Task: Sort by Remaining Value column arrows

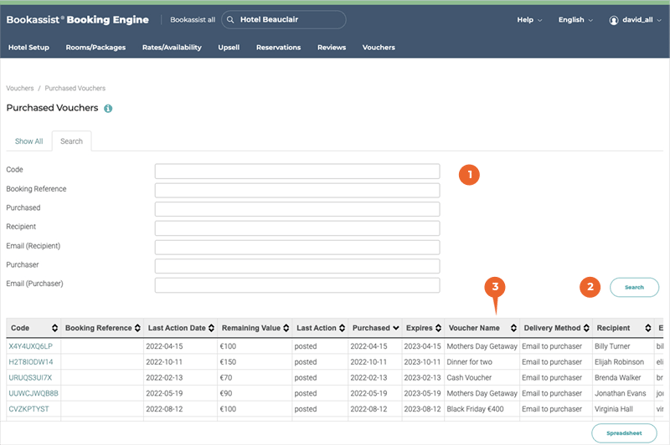Action: (288, 328)
